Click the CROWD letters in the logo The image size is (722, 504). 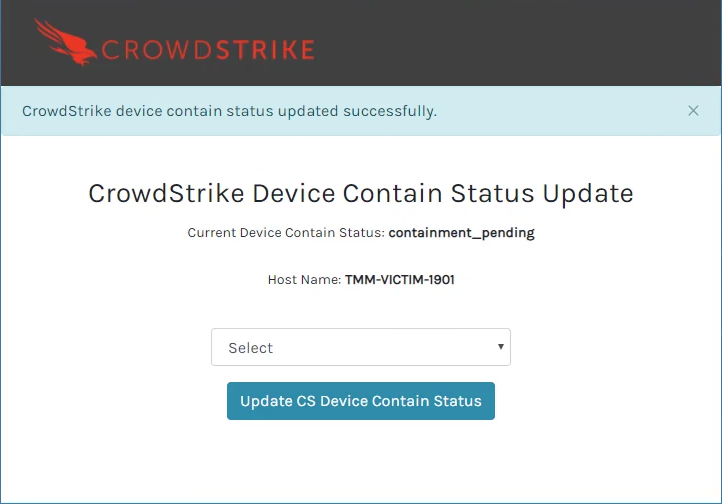(x=157, y=50)
